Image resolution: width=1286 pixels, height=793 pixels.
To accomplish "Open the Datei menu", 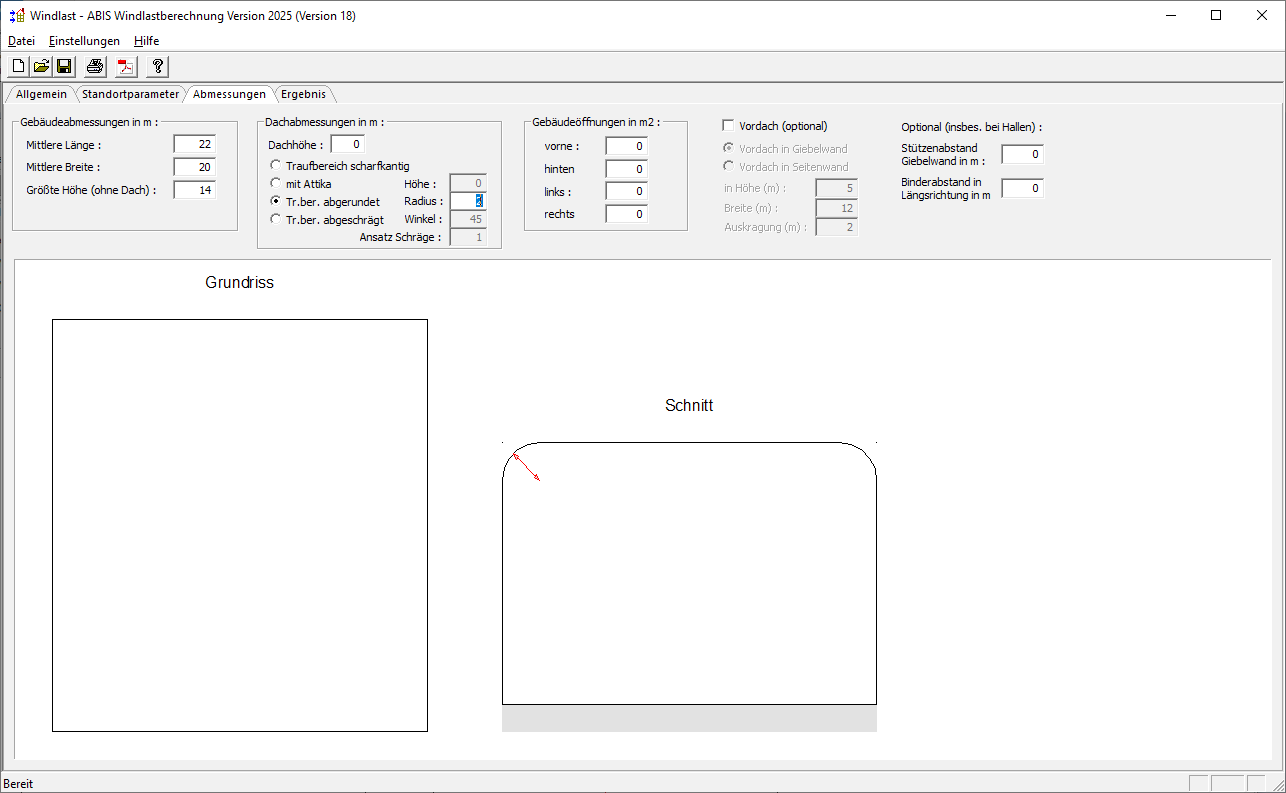I will (x=21, y=41).
